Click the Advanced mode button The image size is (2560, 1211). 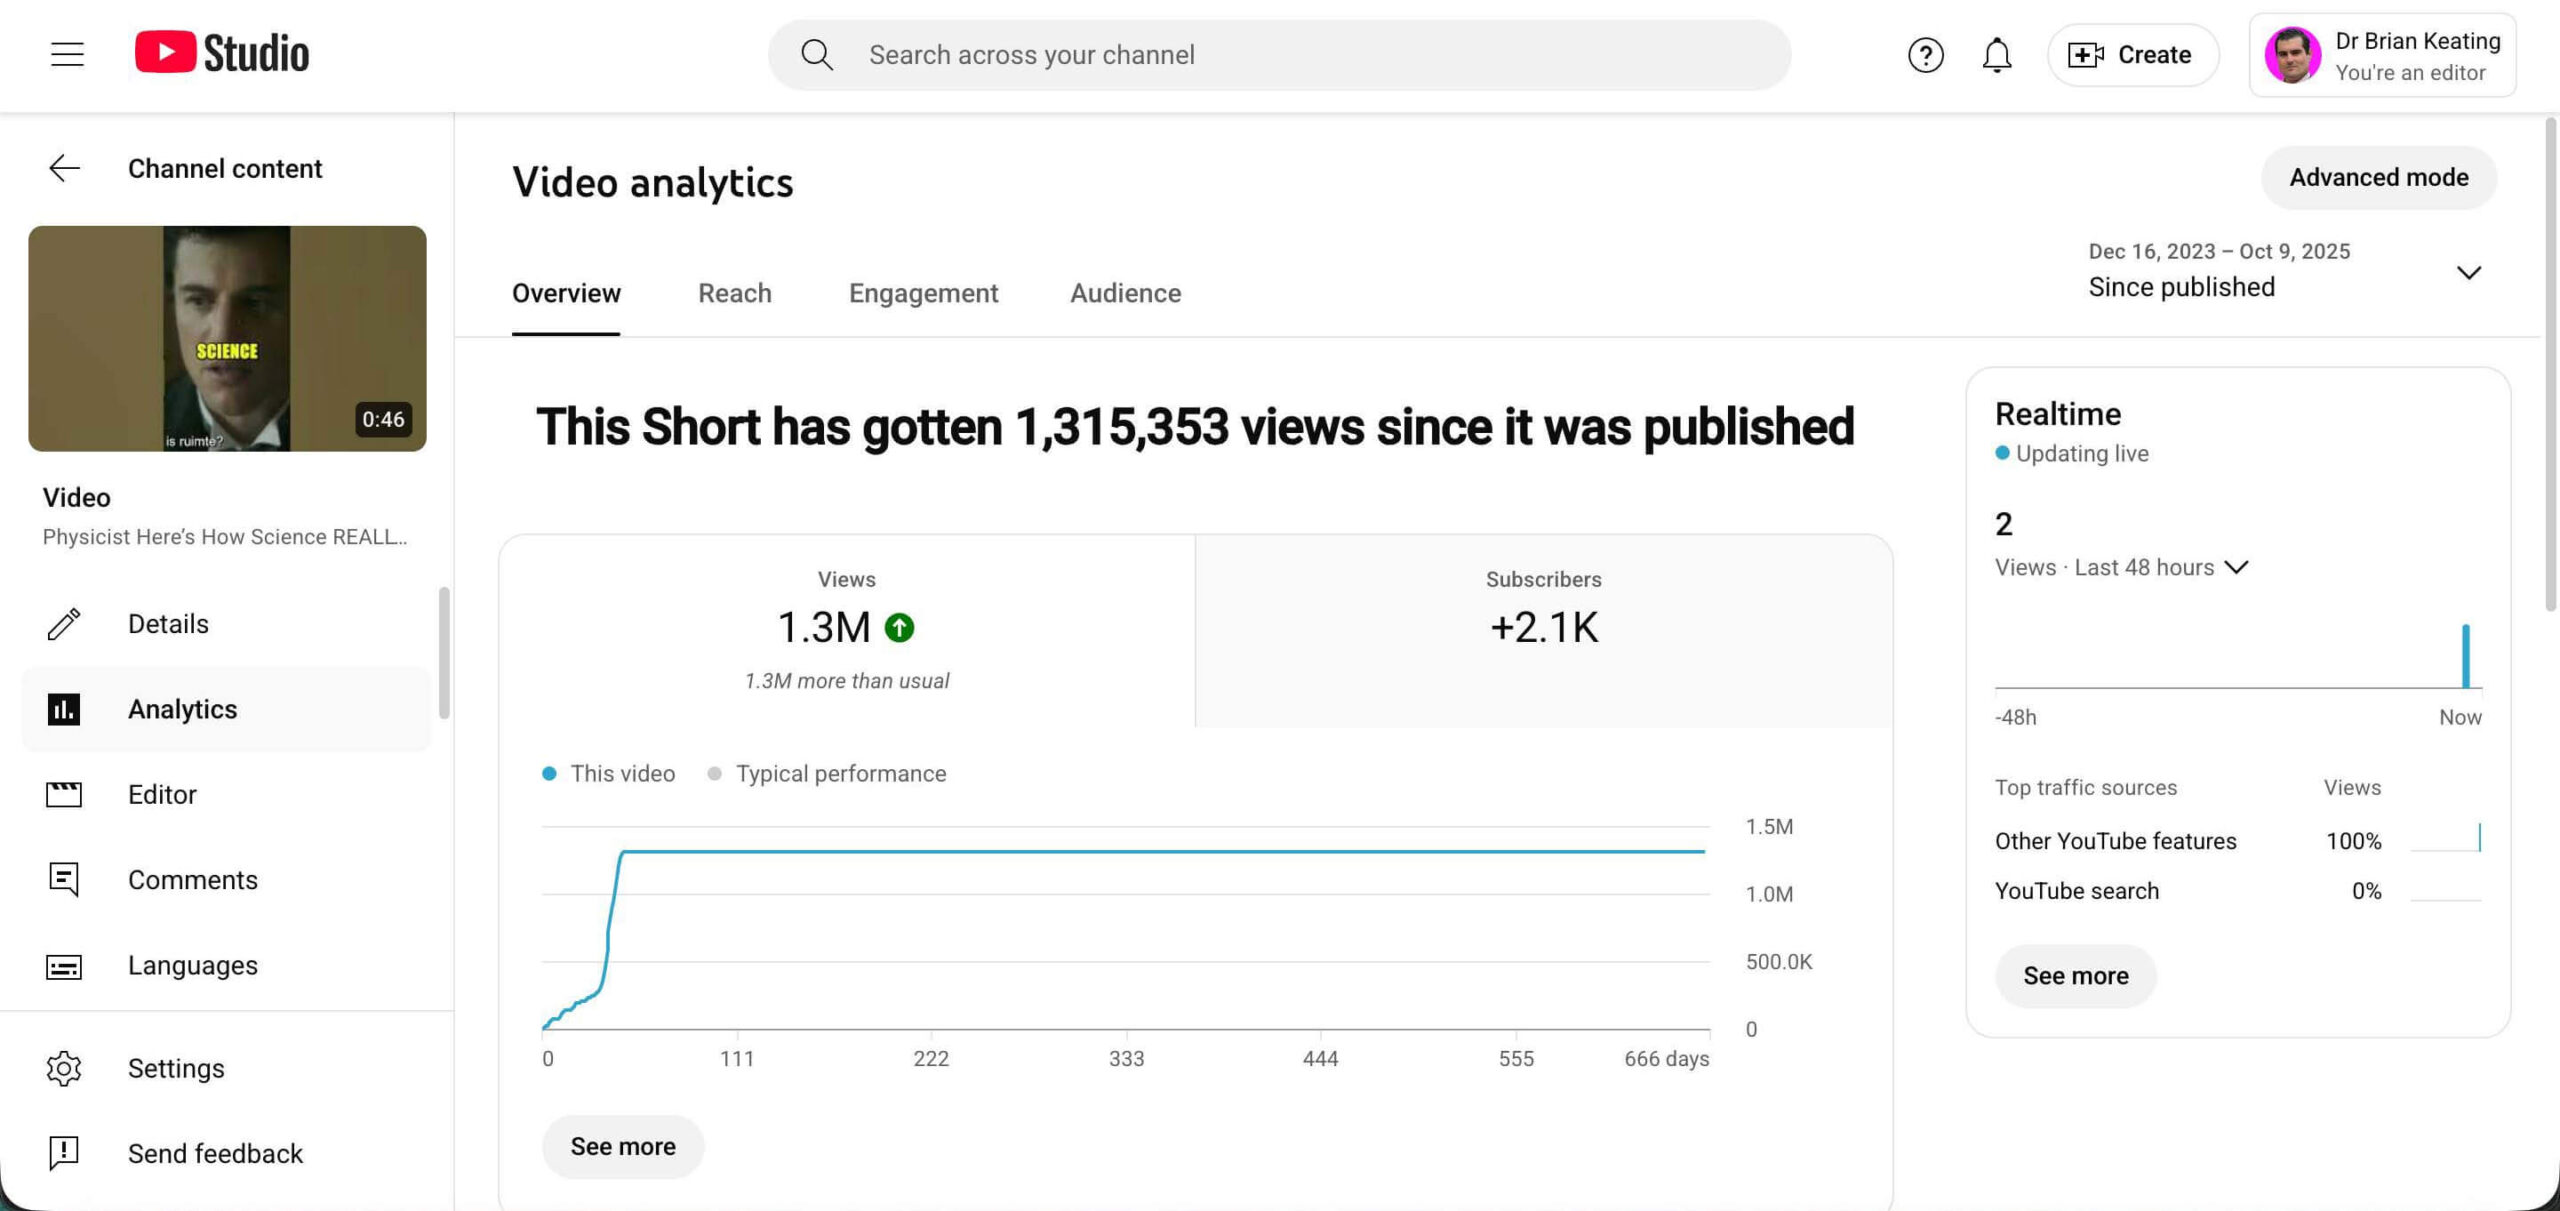(2378, 177)
